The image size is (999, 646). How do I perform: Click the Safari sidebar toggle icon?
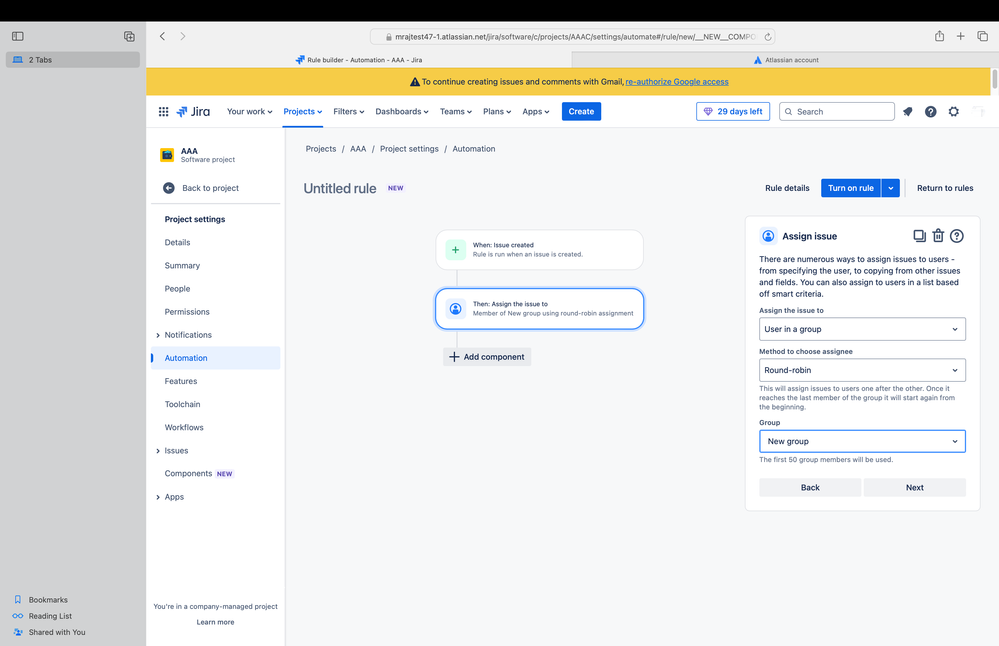tap(18, 36)
